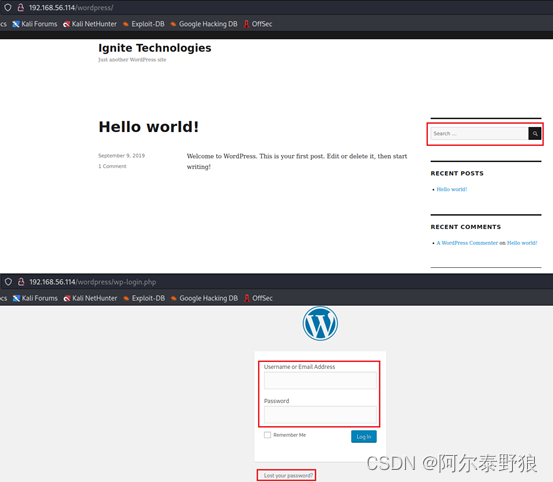
Task: Open Kali Forums bookmark in the lower browser
Action: tap(35, 298)
